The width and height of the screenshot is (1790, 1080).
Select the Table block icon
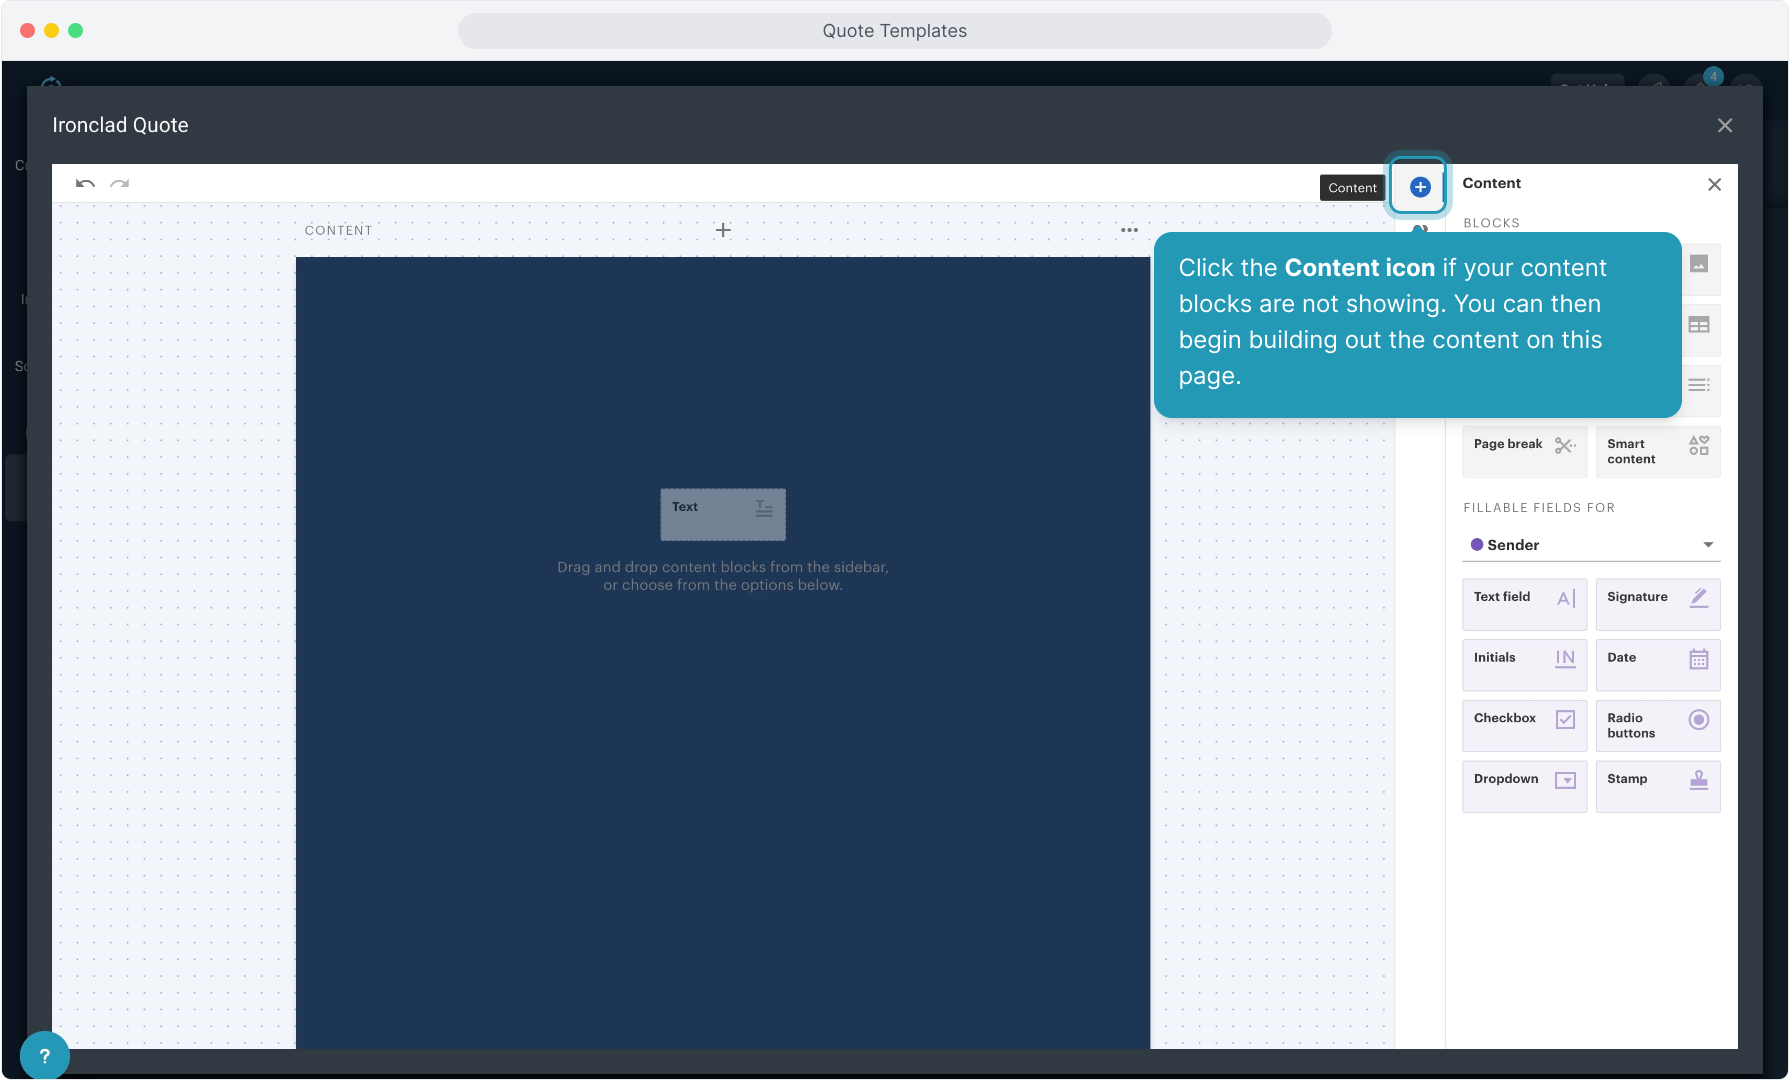coord(1699,326)
